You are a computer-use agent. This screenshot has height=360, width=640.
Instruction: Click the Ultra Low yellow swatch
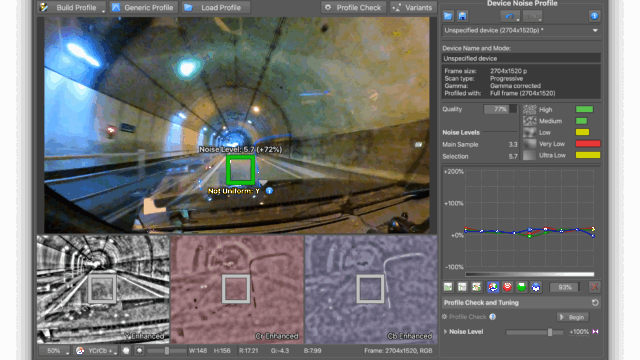588,155
